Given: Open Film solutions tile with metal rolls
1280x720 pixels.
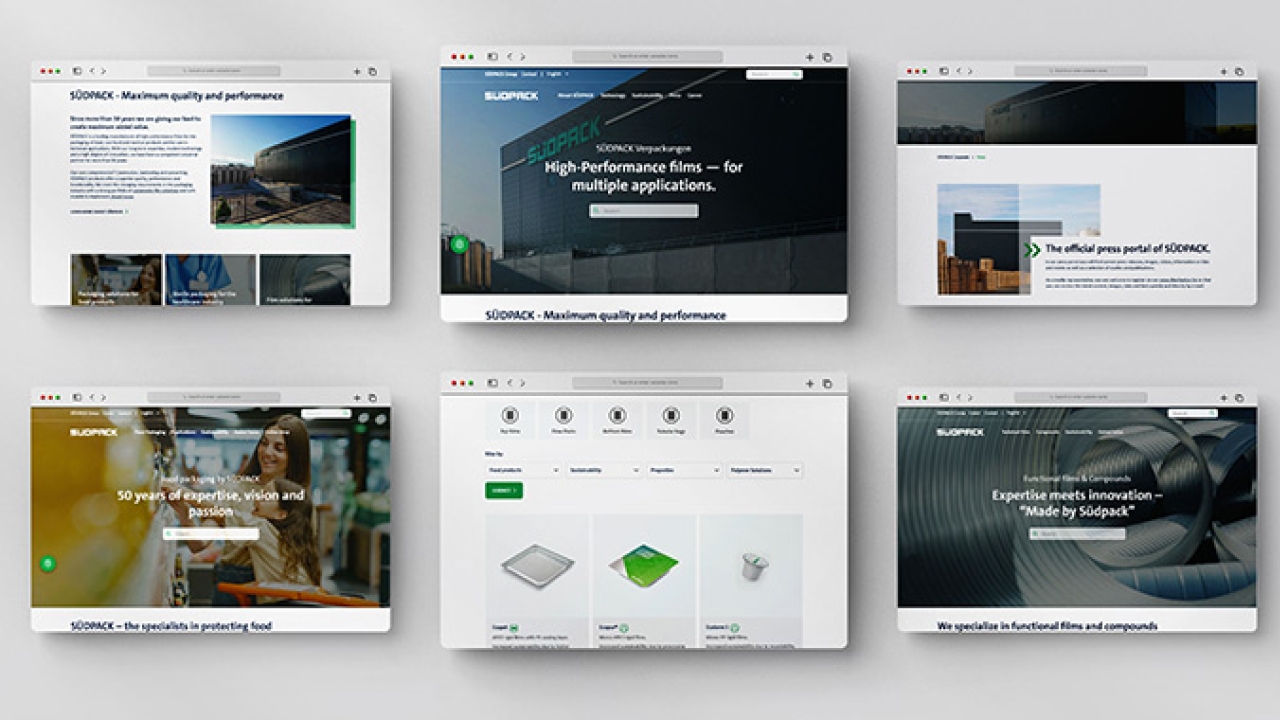Looking at the screenshot, I should 304,279.
